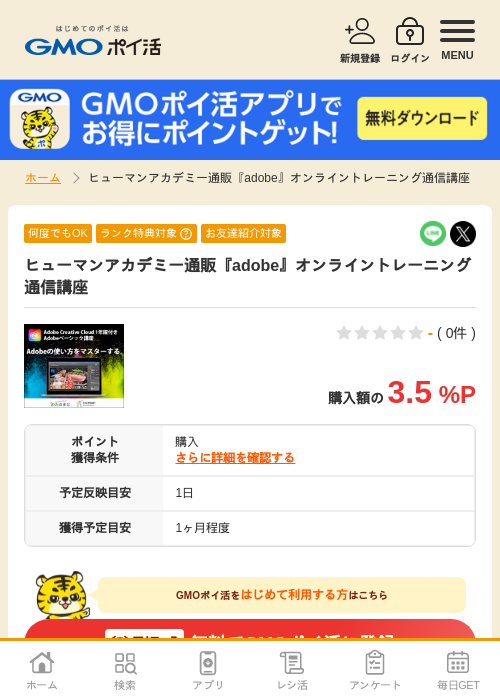Follow the ホーム breadcrumb link

[43, 178]
